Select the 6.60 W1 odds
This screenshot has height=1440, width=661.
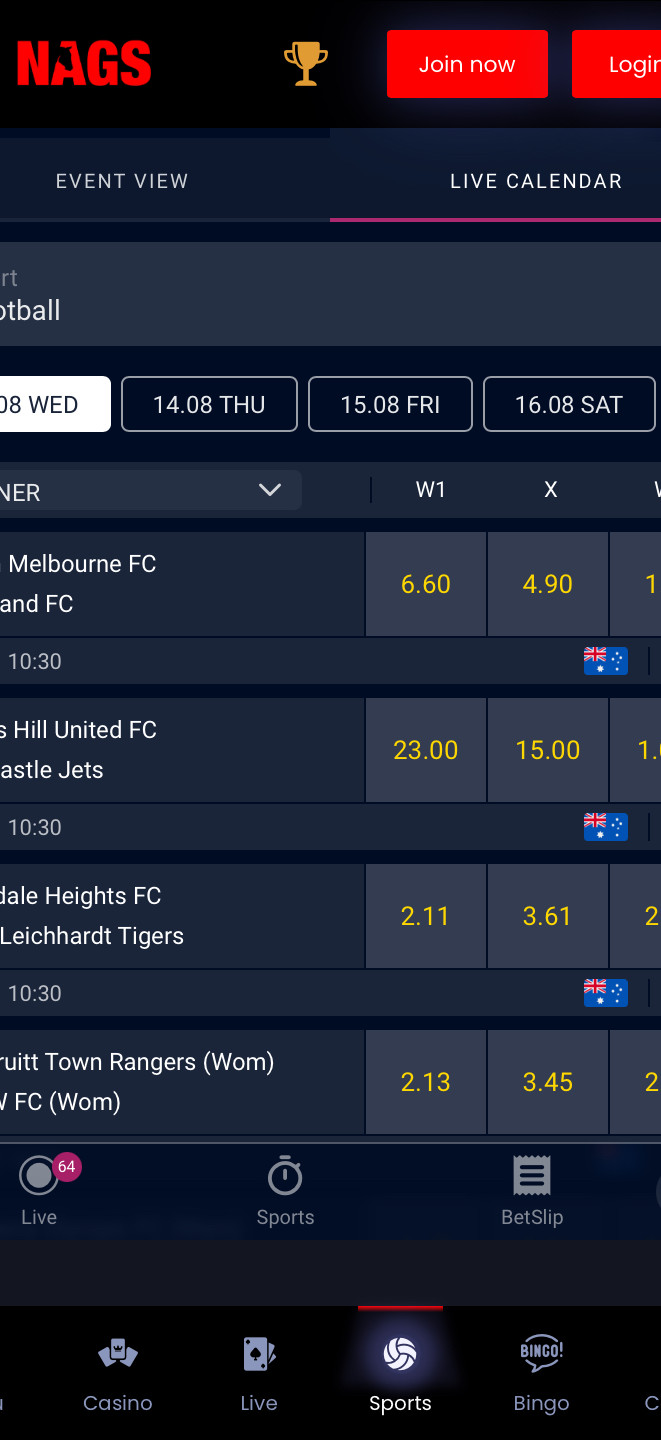tap(426, 584)
